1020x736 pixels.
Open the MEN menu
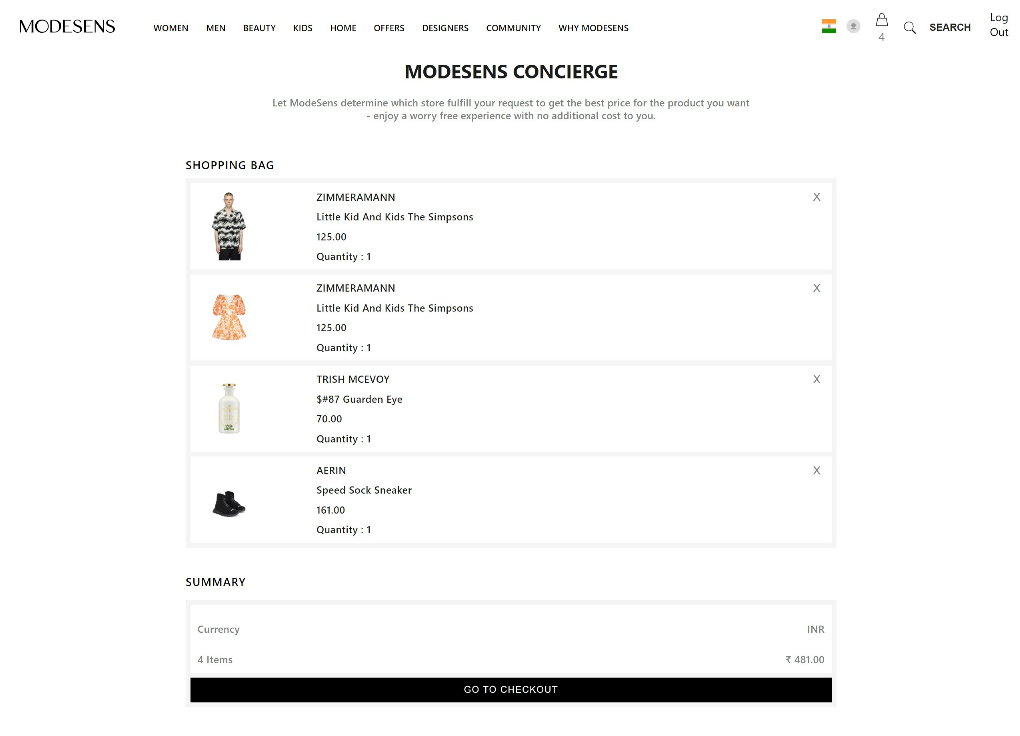215,28
